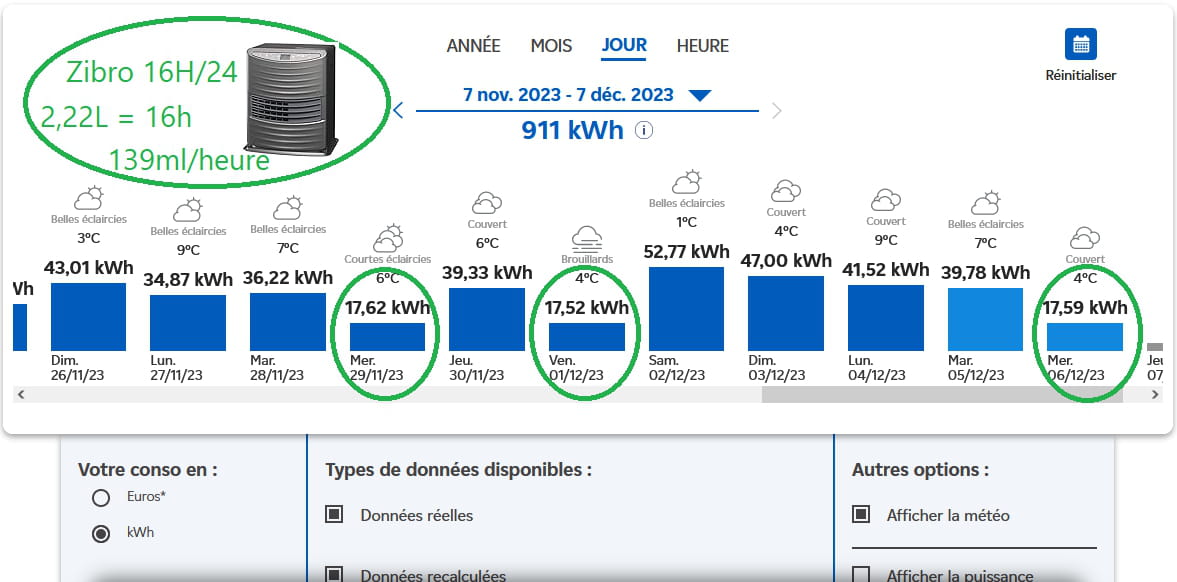The height and width of the screenshot is (582, 1177).
Task: Select the Belles éclaircies icon above Sam. 02/12
Action: [686, 179]
